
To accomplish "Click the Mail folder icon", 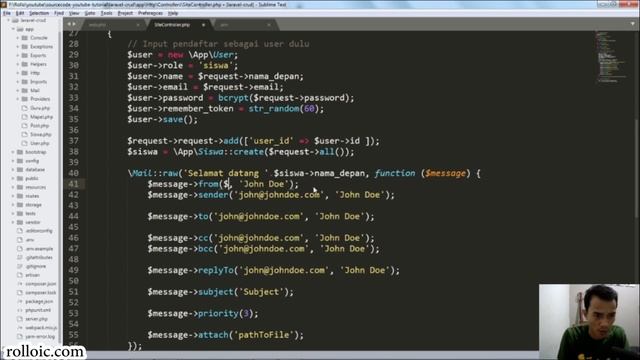I will (x=24, y=90).
